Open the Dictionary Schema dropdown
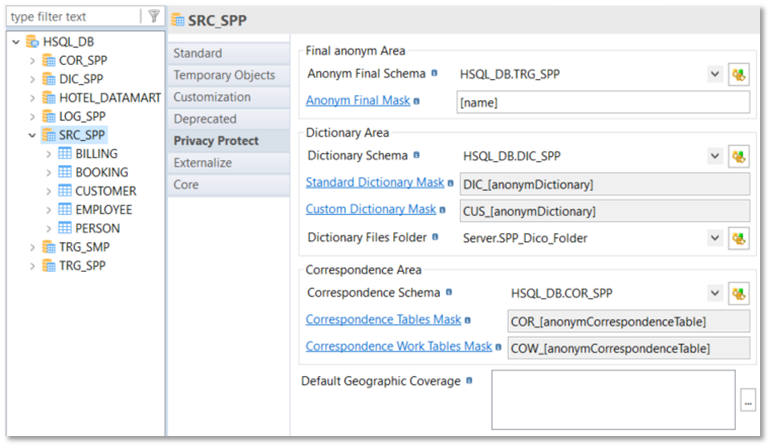 point(714,156)
